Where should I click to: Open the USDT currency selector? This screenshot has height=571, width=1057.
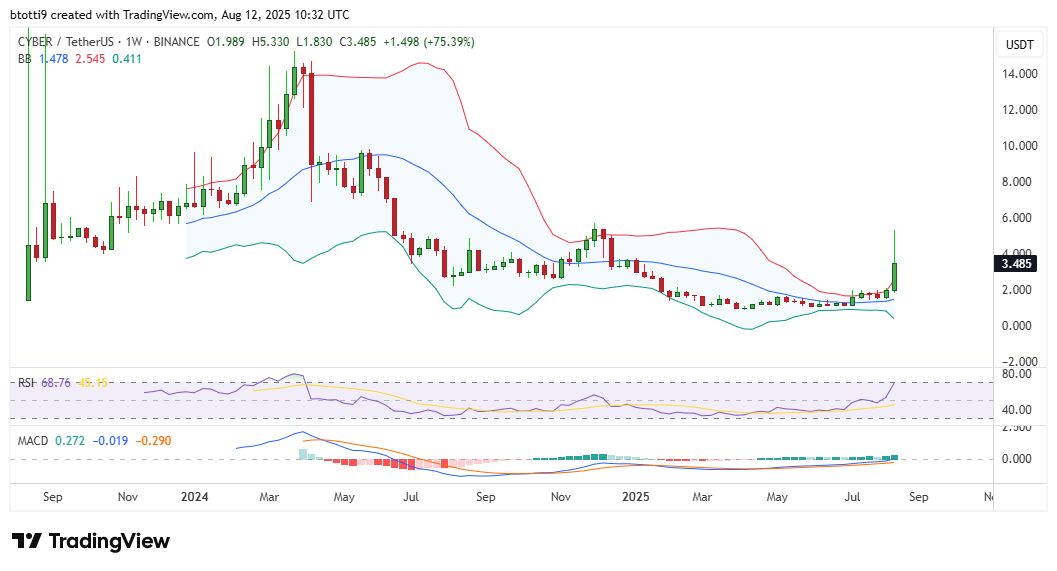tap(1019, 44)
